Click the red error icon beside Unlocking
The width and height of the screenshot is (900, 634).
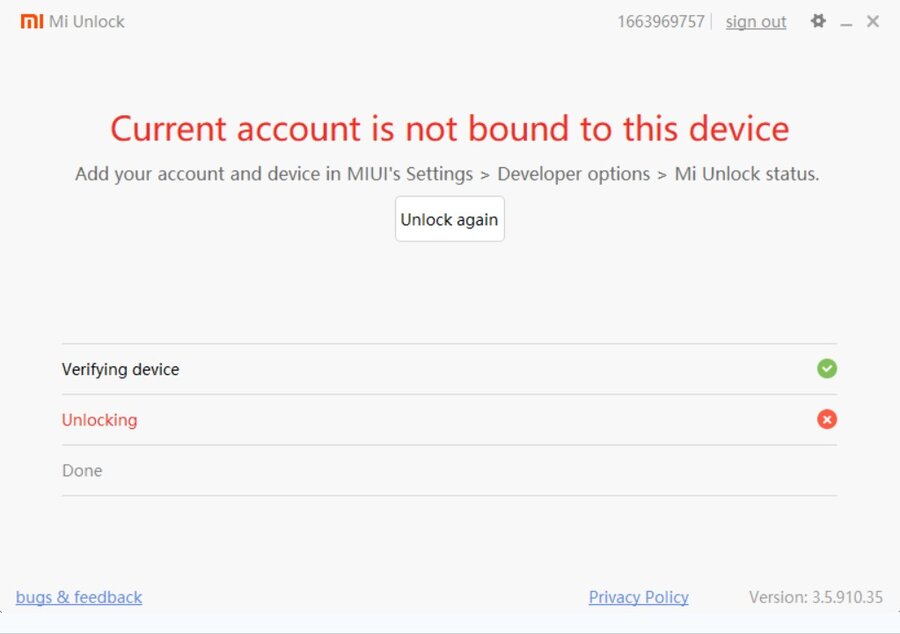point(827,420)
